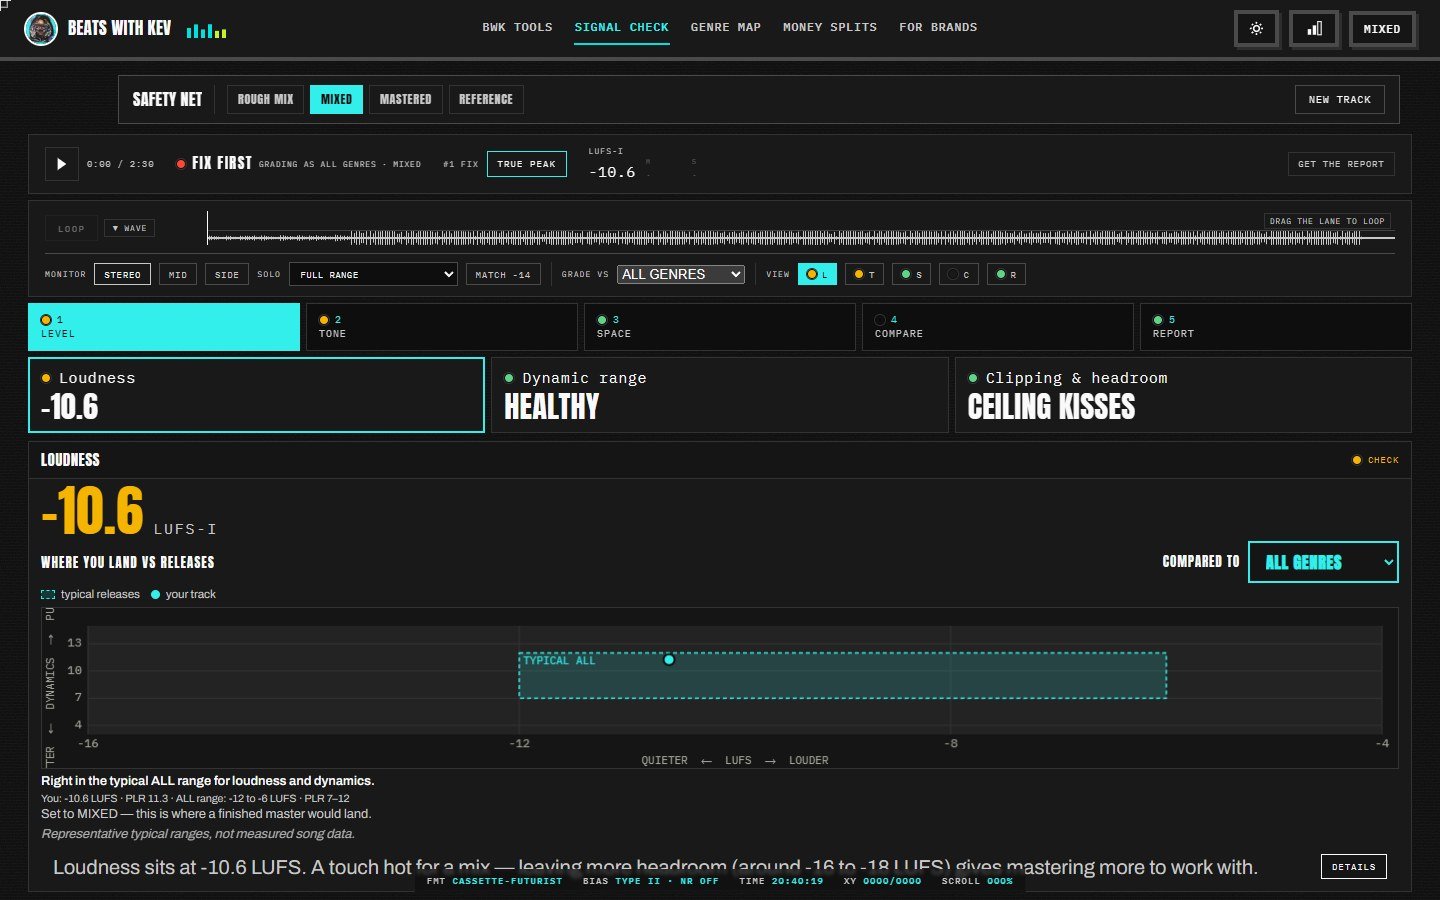Viewport: 1440px width, 900px height.
Task: Click the Mixed button in top right
Action: click(1382, 29)
